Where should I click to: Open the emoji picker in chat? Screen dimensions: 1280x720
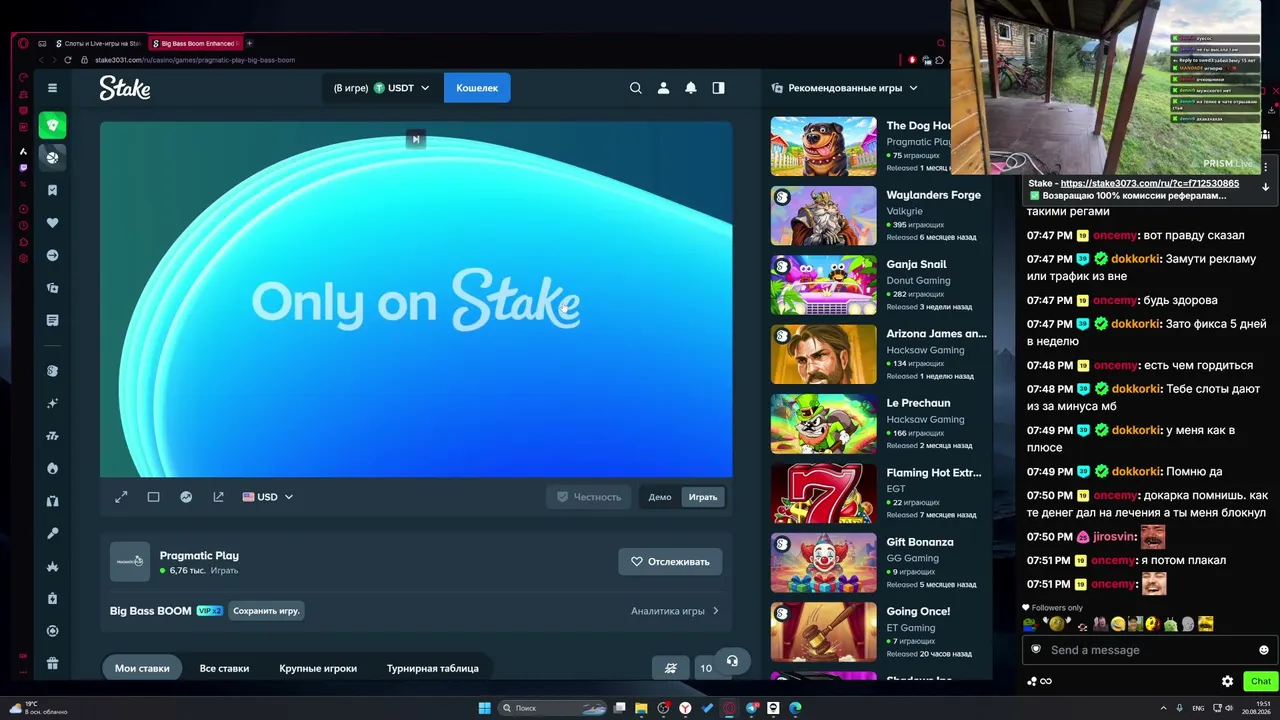pos(1264,650)
